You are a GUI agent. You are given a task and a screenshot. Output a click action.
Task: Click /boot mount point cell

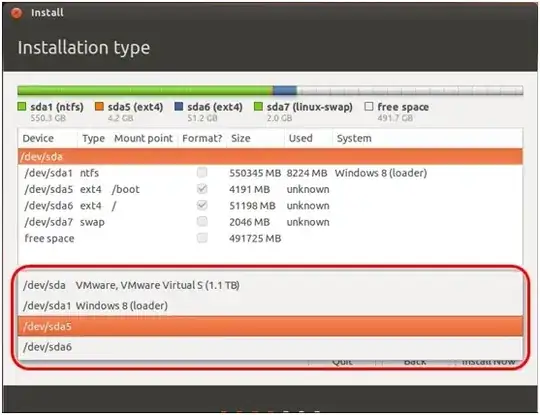[126, 189]
